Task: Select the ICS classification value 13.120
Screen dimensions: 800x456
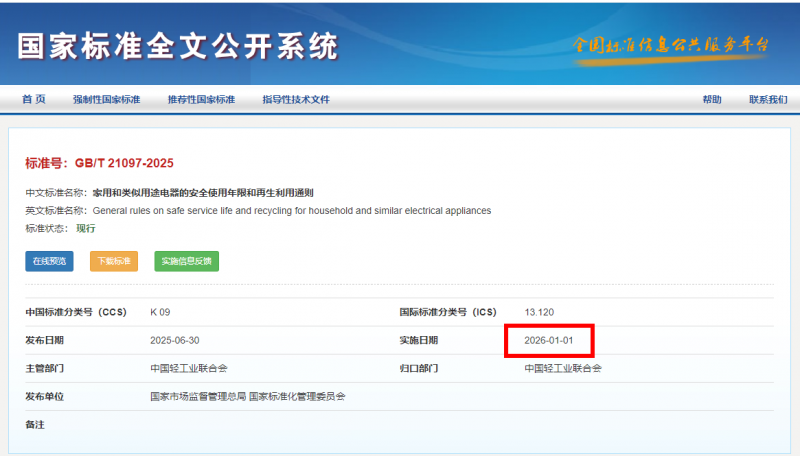Action: coord(541,312)
